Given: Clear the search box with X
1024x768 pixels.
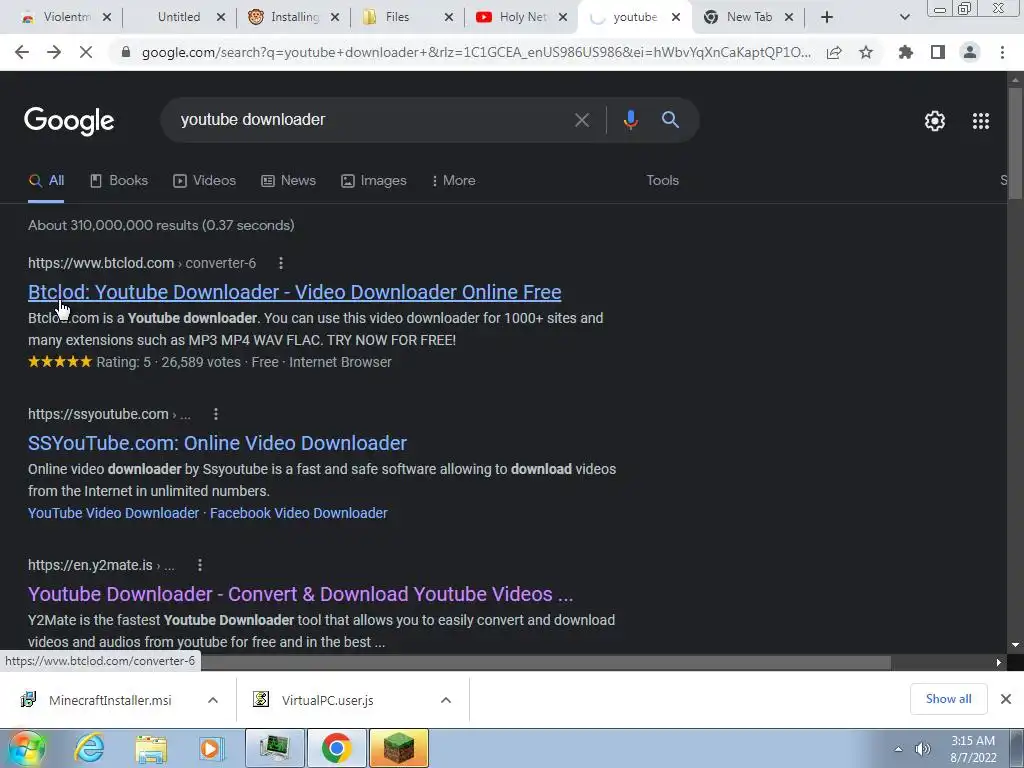Looking at the screenshot, I should click(581, 120).
